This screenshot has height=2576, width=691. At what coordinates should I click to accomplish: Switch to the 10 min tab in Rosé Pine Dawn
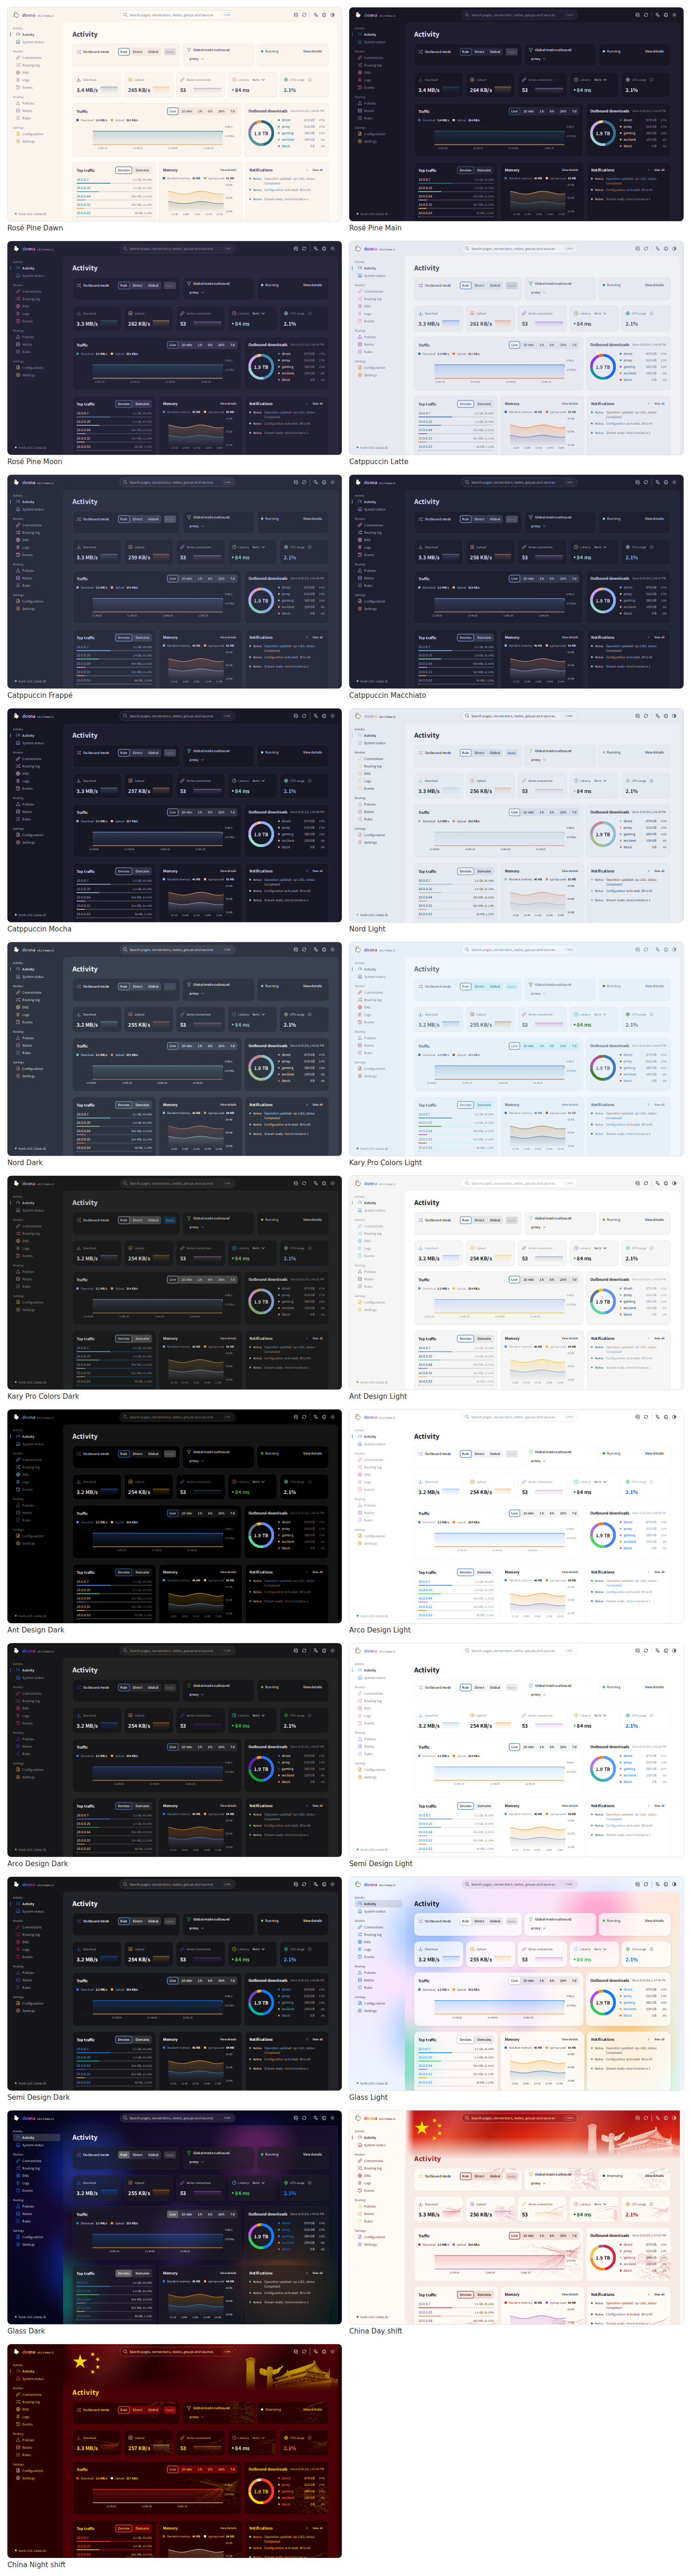[x=187, y=111]
